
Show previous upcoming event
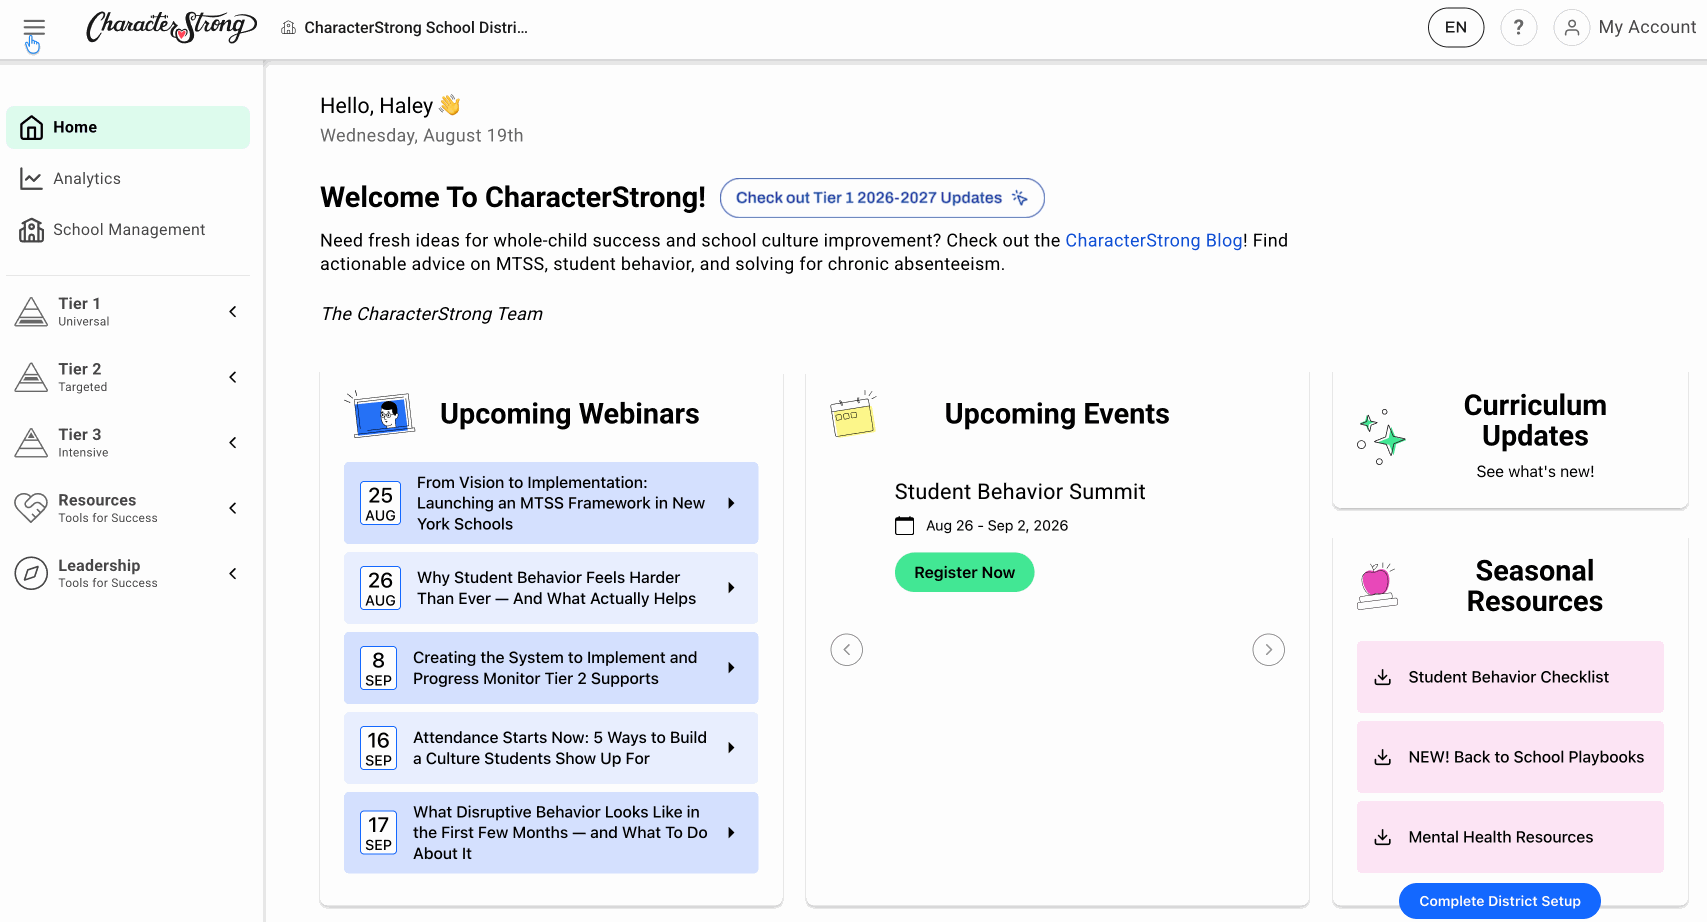(846, 649)
